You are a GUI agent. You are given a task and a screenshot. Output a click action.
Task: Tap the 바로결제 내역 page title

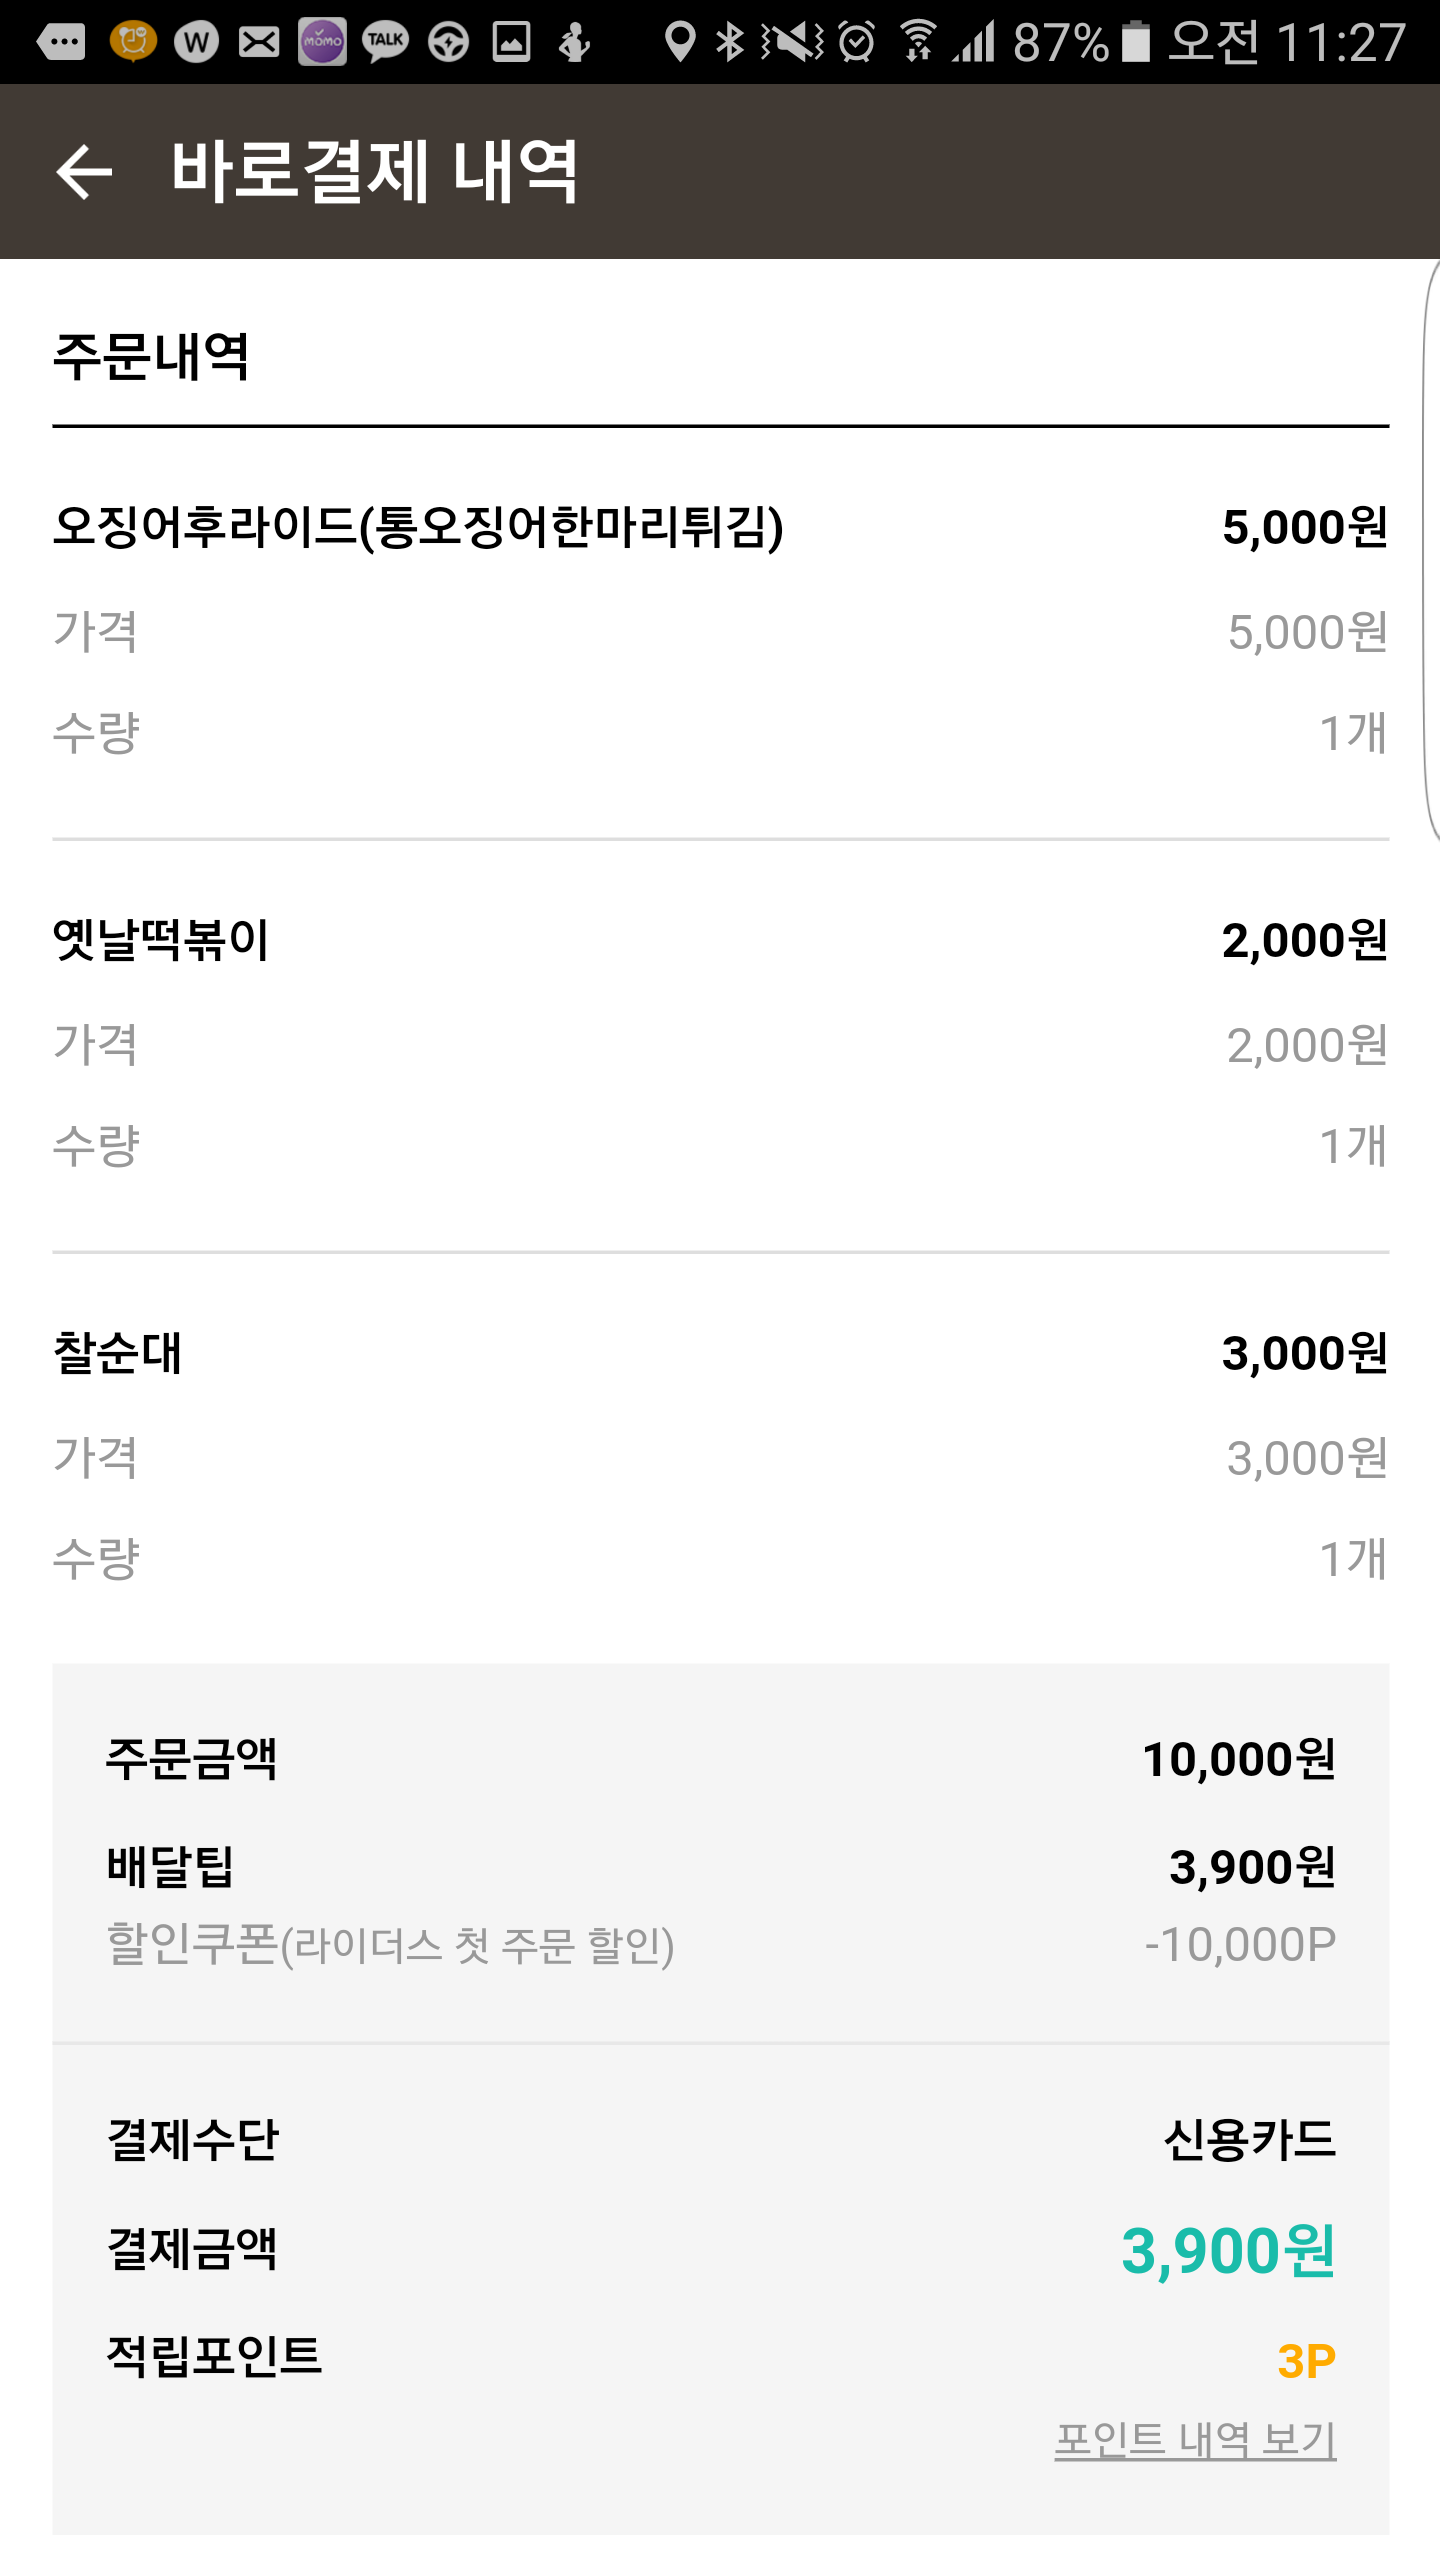tap(374, 172)
